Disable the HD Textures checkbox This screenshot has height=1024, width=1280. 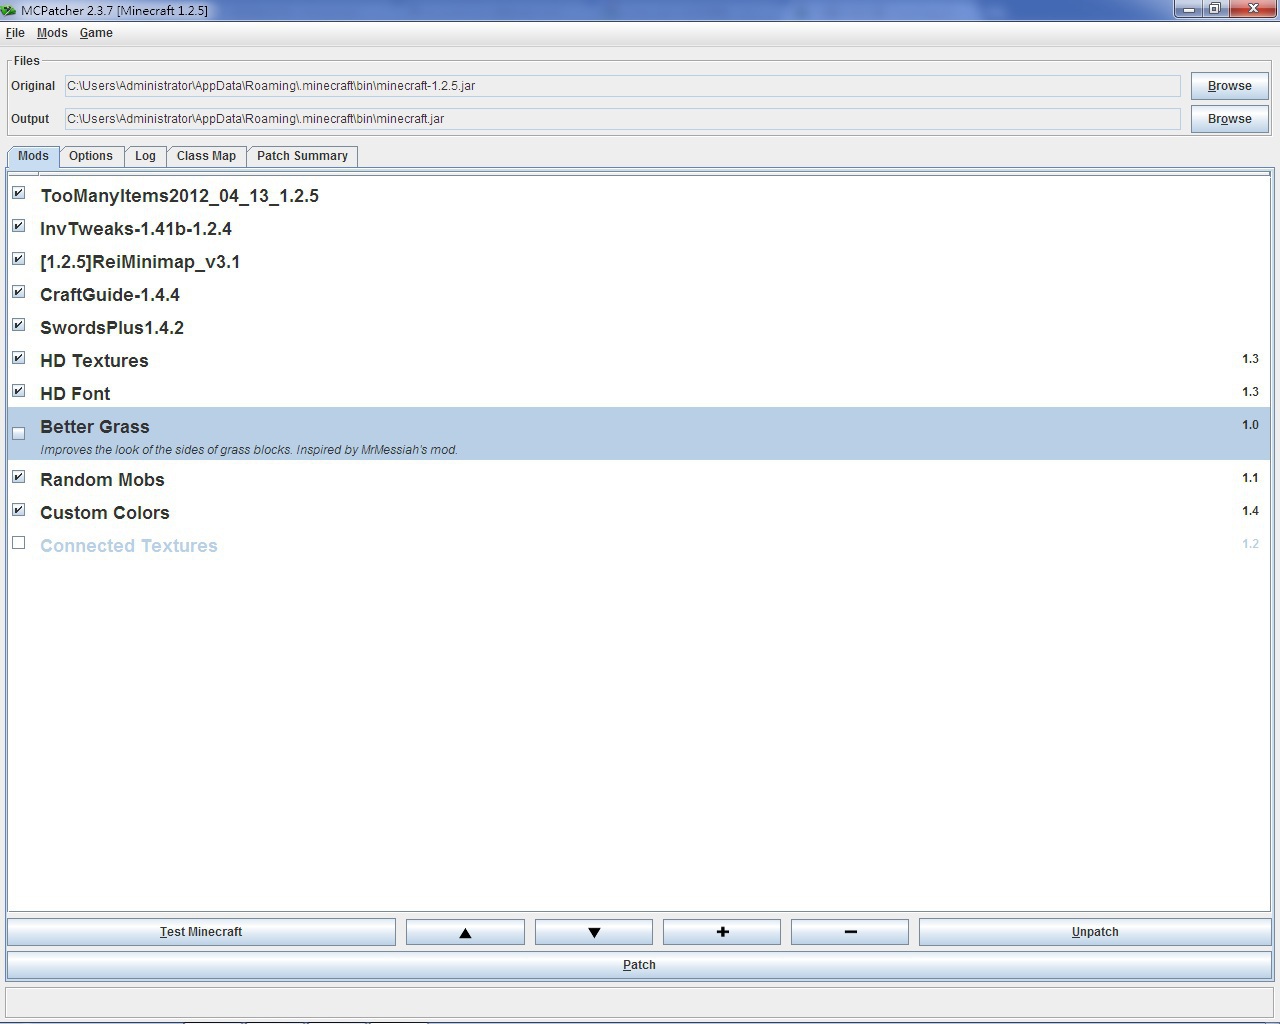tap(19, 358)
